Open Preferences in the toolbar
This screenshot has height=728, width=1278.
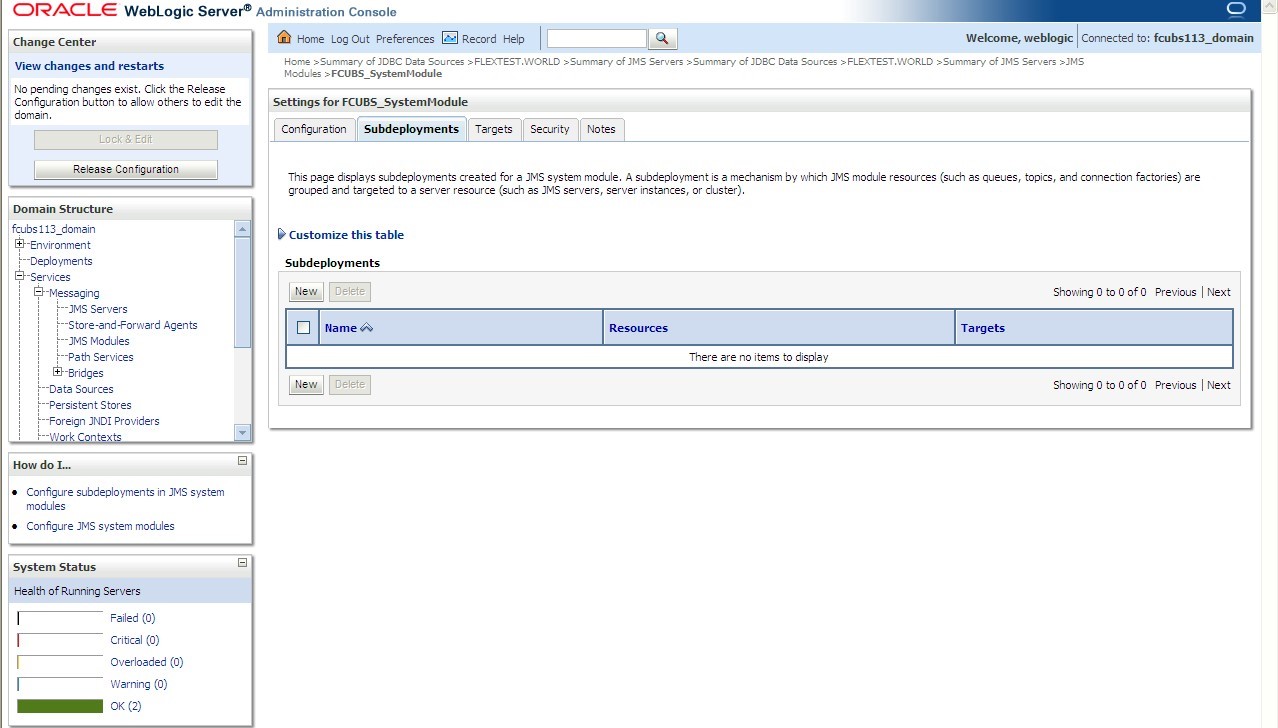(405, 39)
